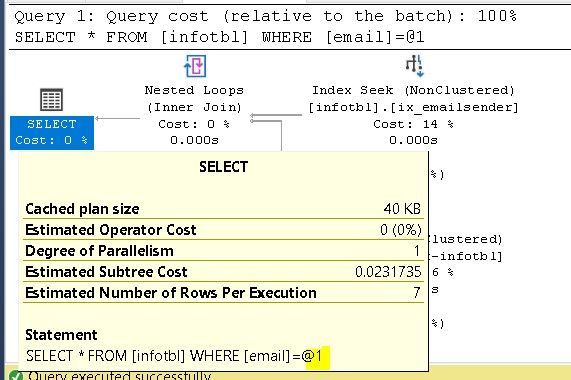Click the Cached plan size row
This screenshot has width=571, height=380.
(223, 209)
